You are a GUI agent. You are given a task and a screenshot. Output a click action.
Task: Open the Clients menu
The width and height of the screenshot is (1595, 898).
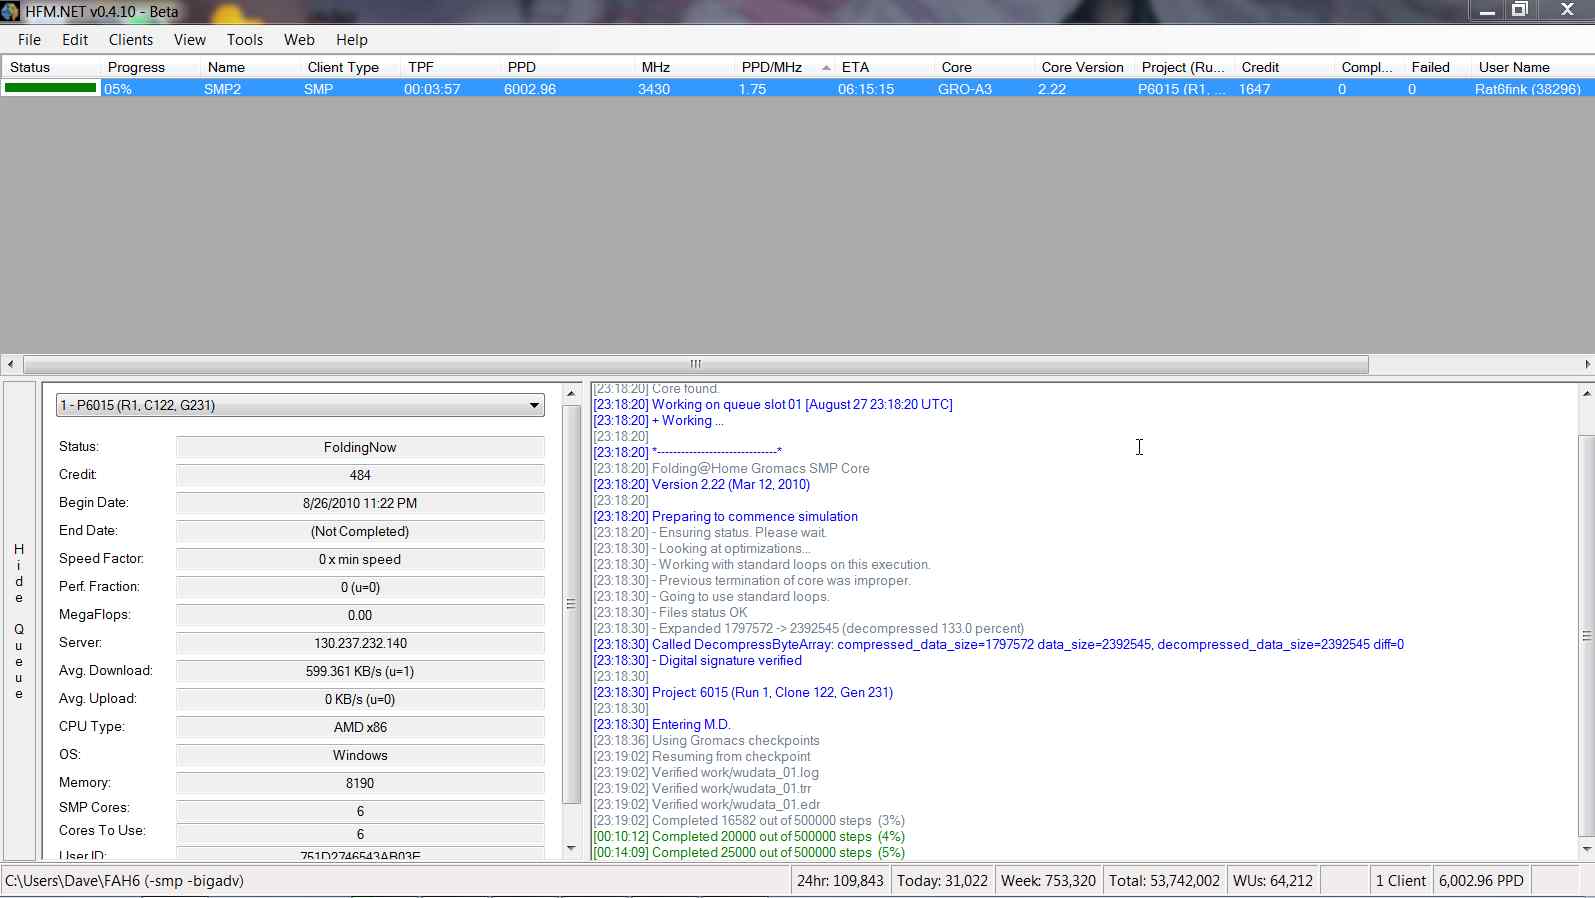[131, 40]
